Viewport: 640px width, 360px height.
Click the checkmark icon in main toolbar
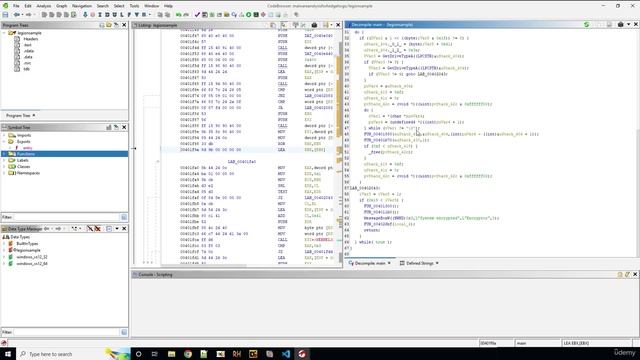coord(197,15)
